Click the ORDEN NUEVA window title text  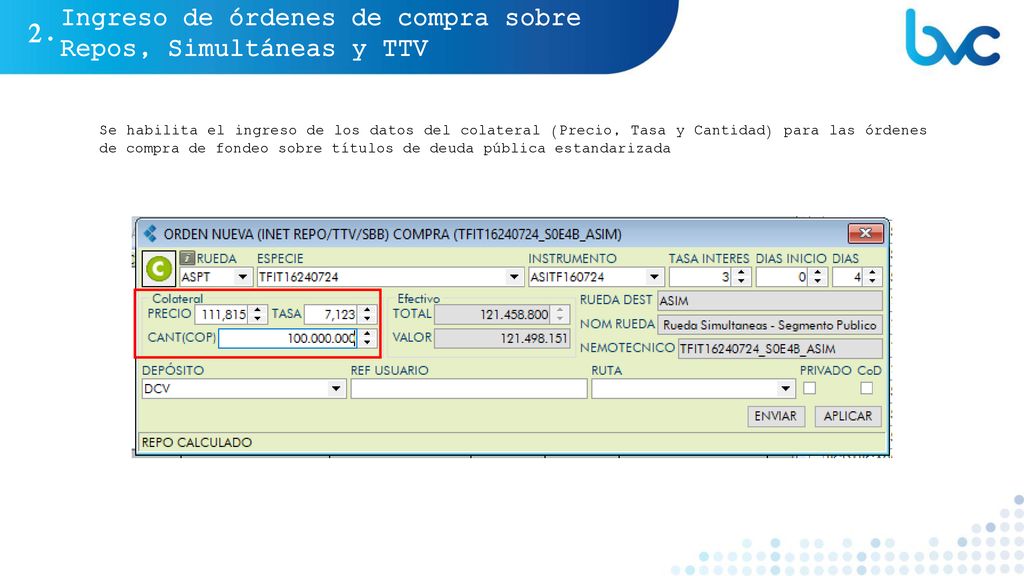click(x=392, y=234)
